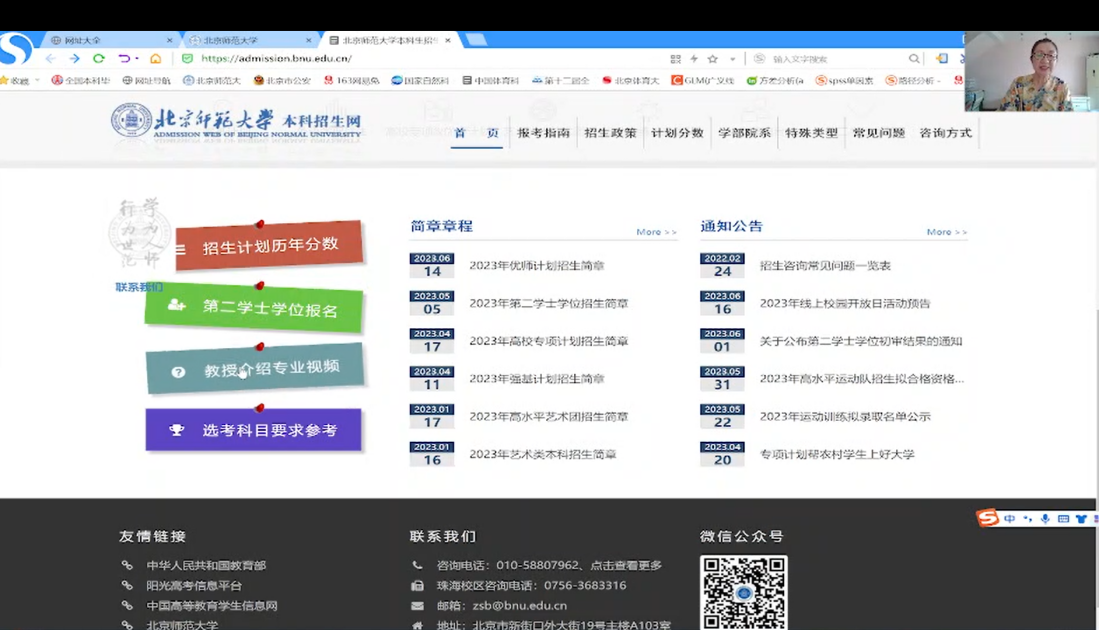
Task: Open 常见问题 navigation menu
Action: coord(879,132)
